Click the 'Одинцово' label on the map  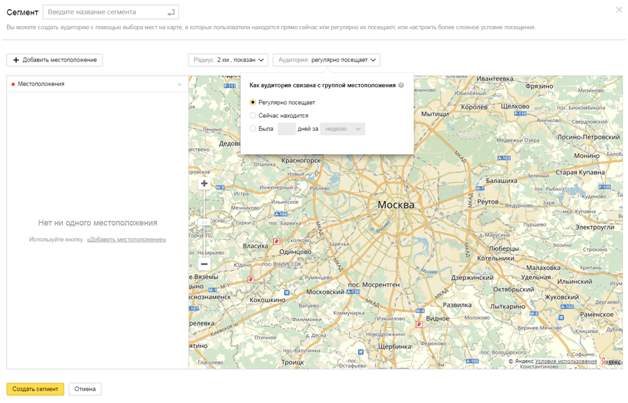(x=295, y=252)
